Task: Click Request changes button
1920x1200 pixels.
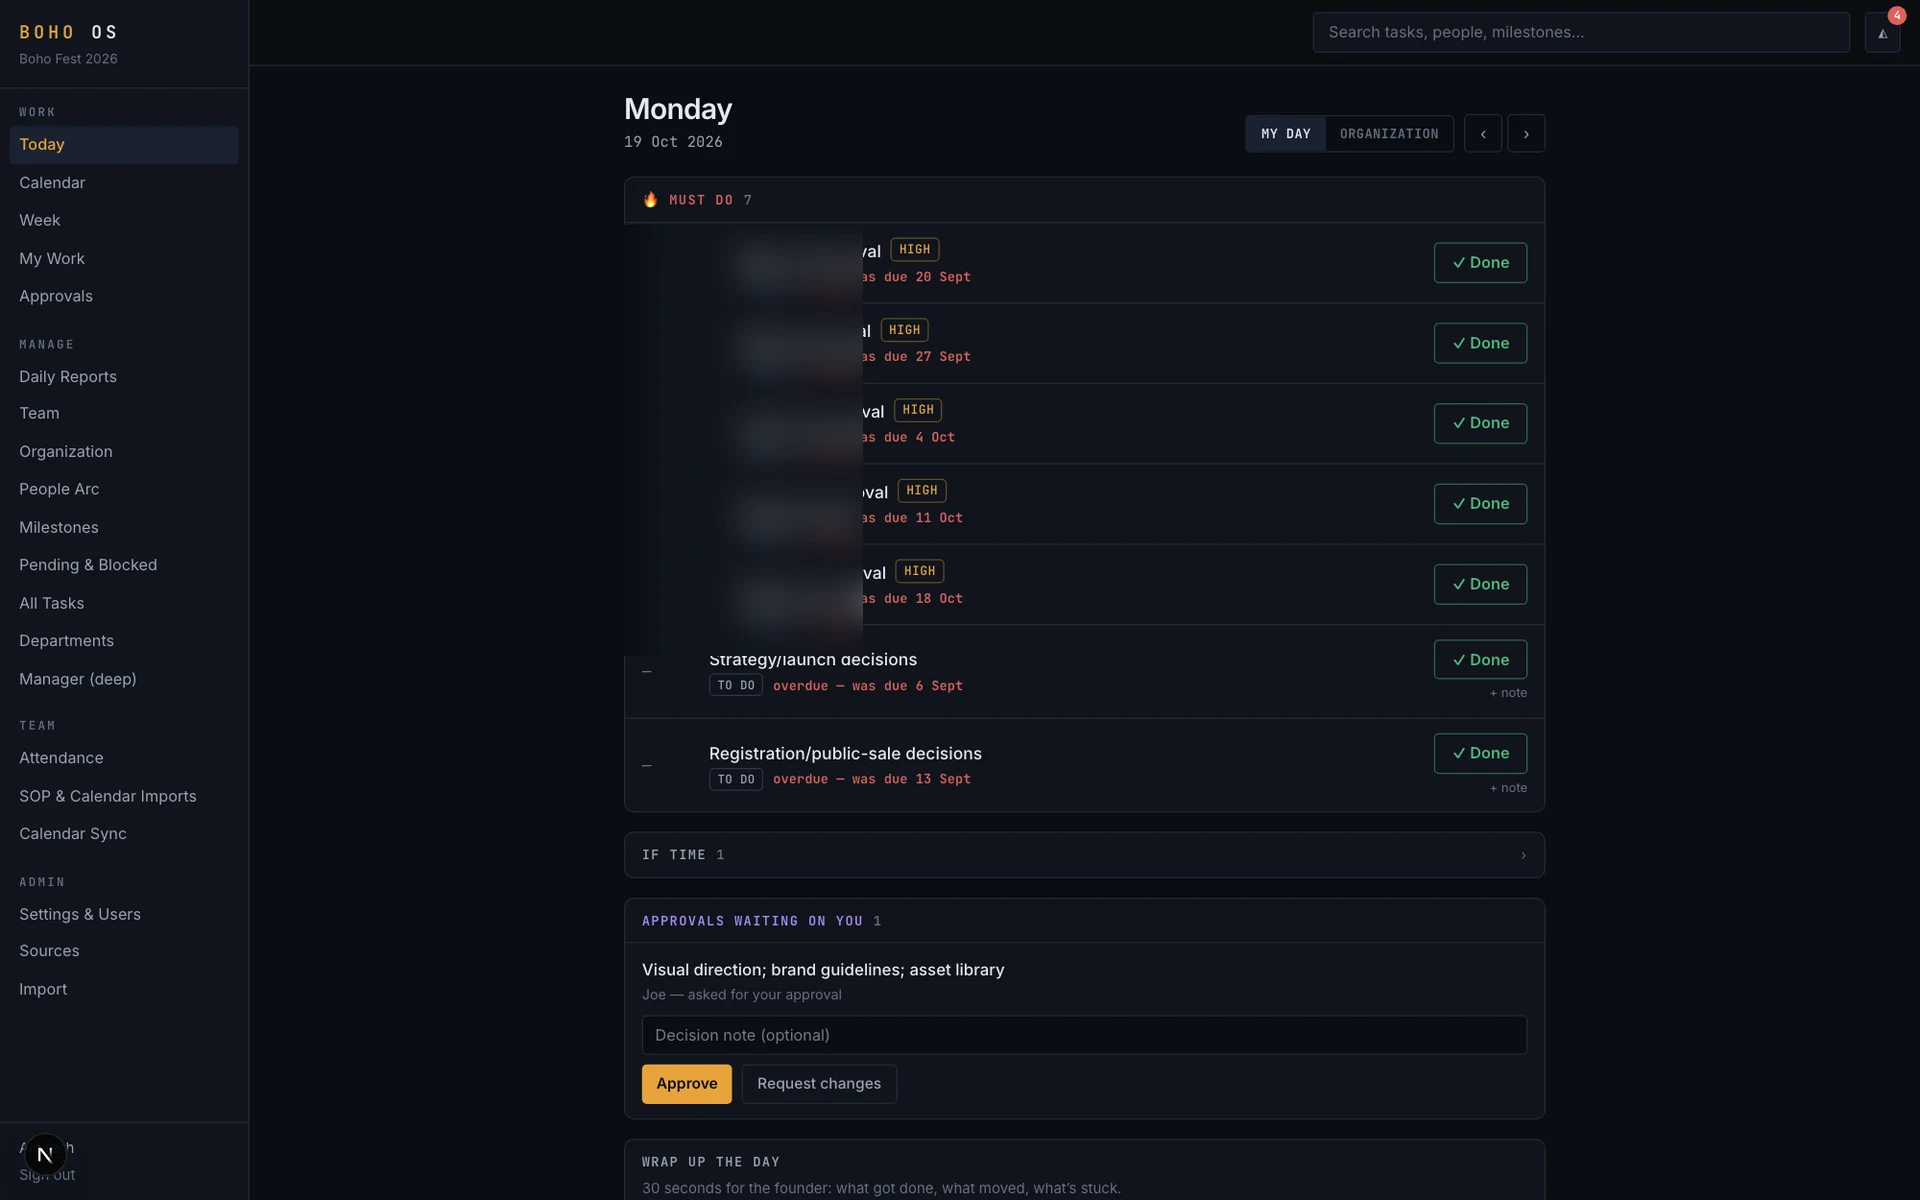Action: click(819, 1084)
